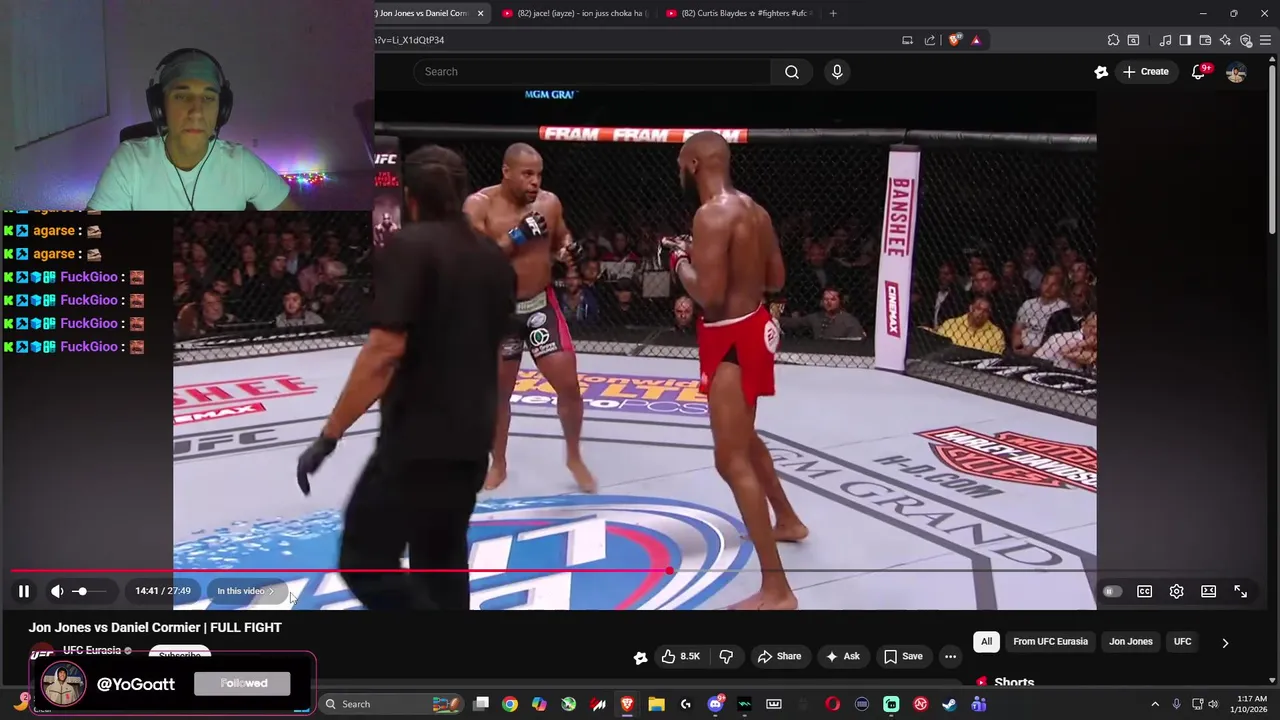Image resolution: width=1280 pixels, height=720 pixels.
Task: Open the UFC Eurasia channel link
Action: pos(92,650)
